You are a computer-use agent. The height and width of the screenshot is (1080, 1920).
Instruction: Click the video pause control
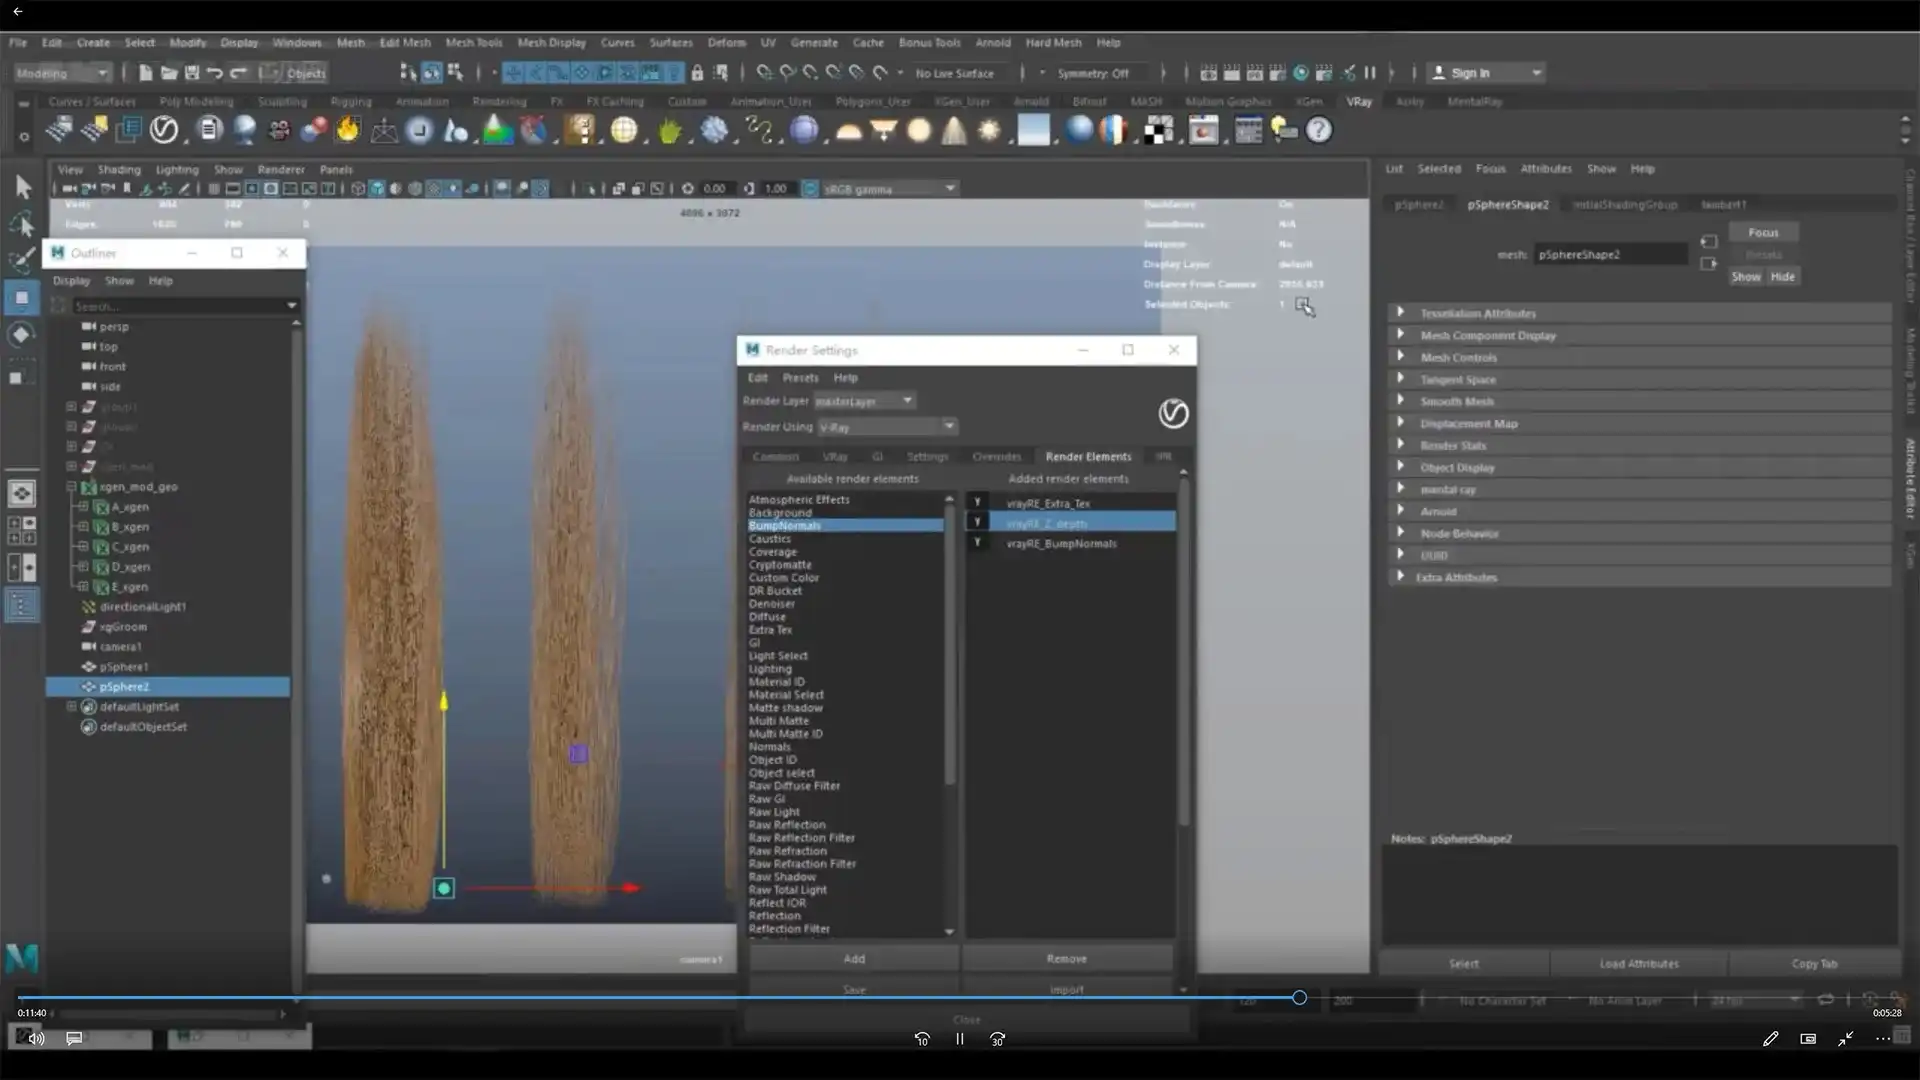[959, 1039]
